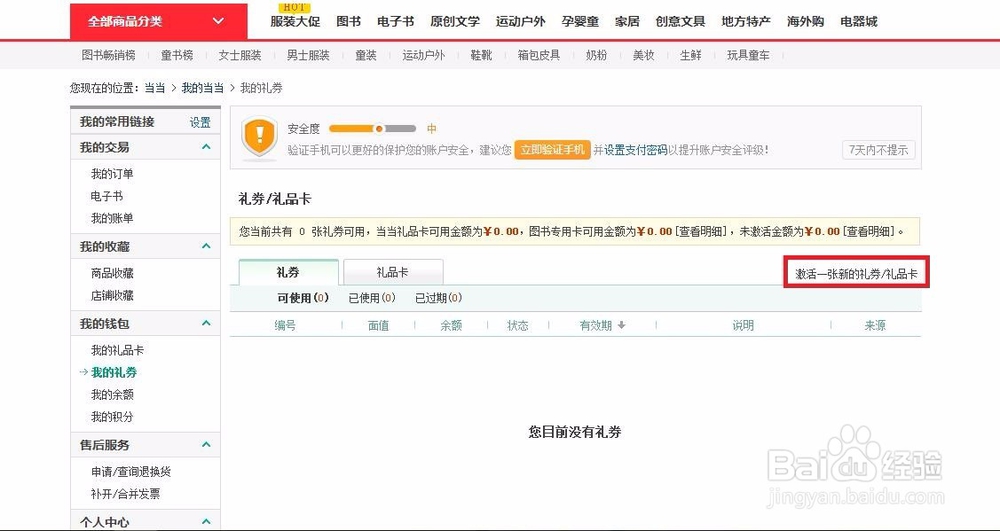1000x531 pixels.
Task: Open the 设置支付密码 link
Action: coord(636,150)
